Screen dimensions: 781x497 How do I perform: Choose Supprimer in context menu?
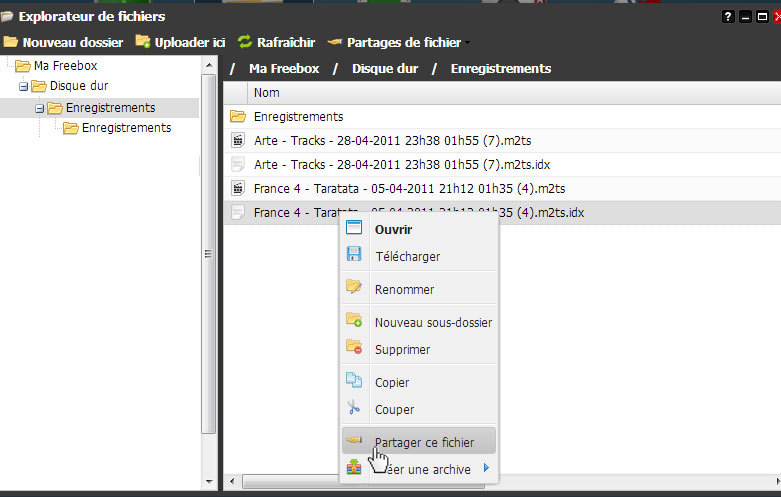pyautogui.click(x=419, y=350)
